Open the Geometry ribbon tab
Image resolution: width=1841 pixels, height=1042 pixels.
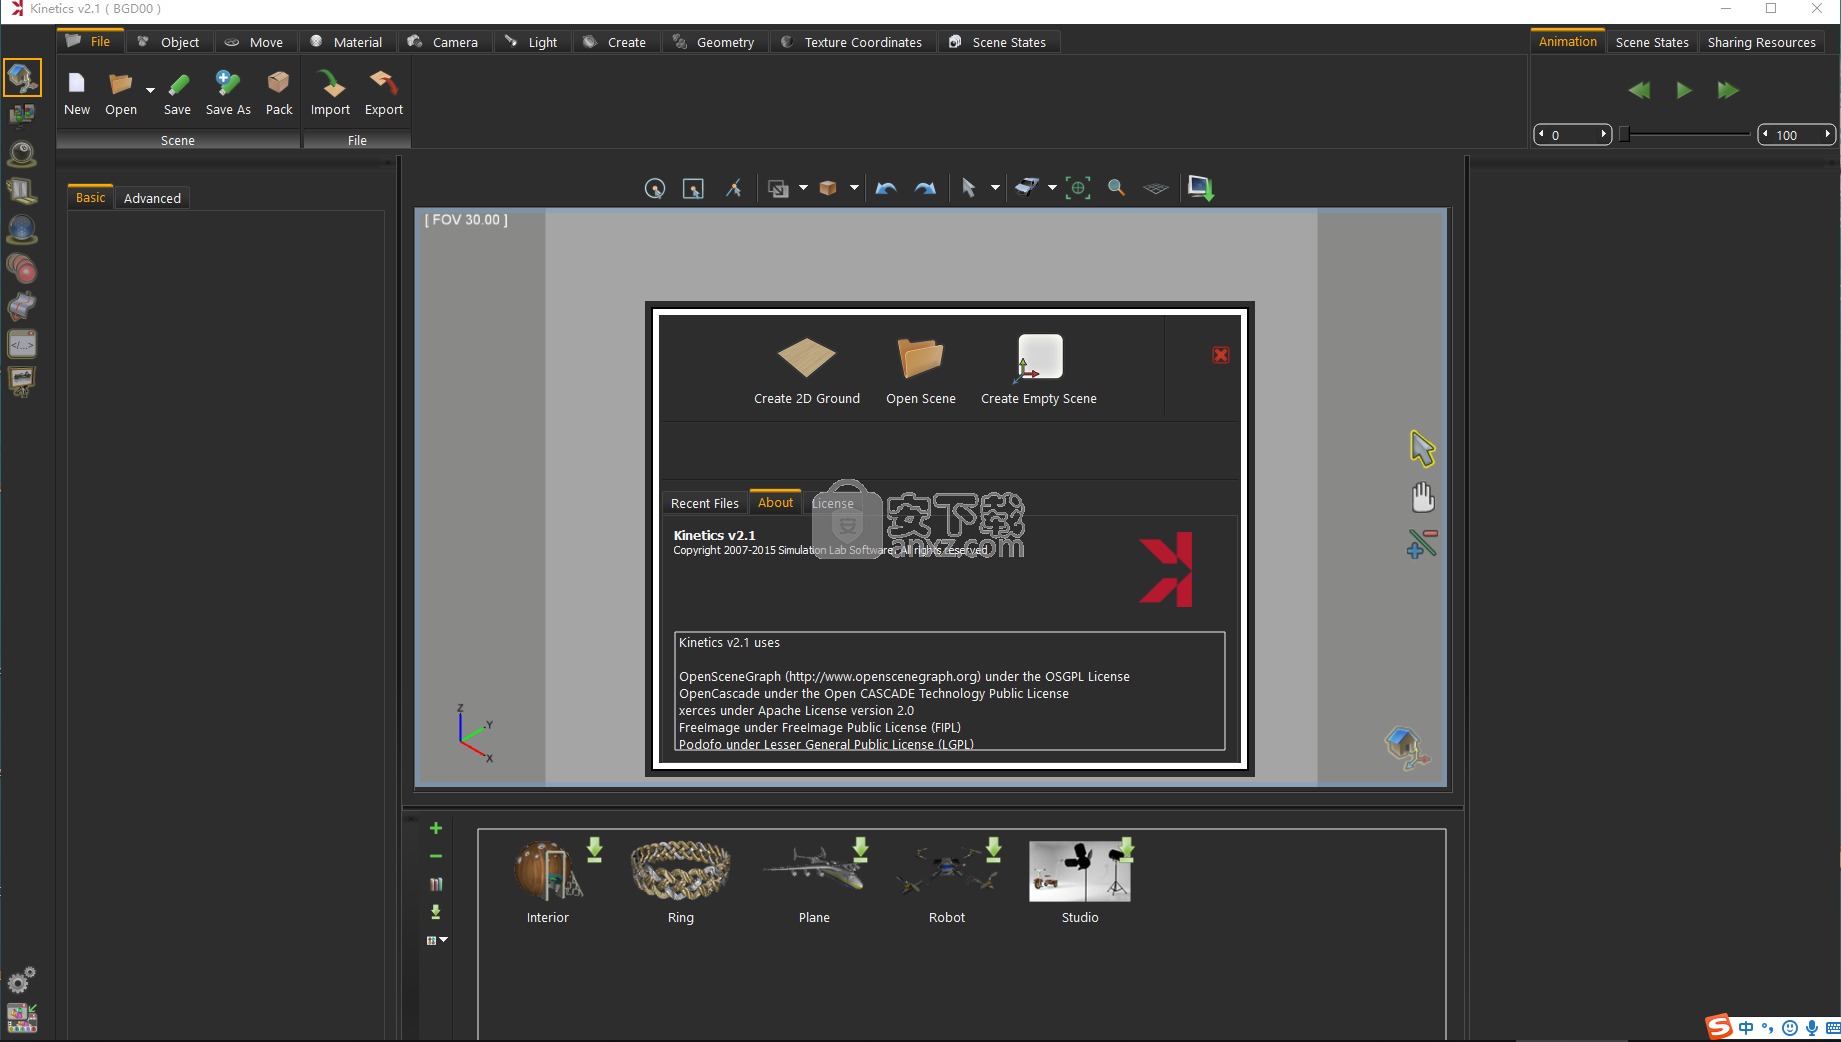click(x=714, y=42)
